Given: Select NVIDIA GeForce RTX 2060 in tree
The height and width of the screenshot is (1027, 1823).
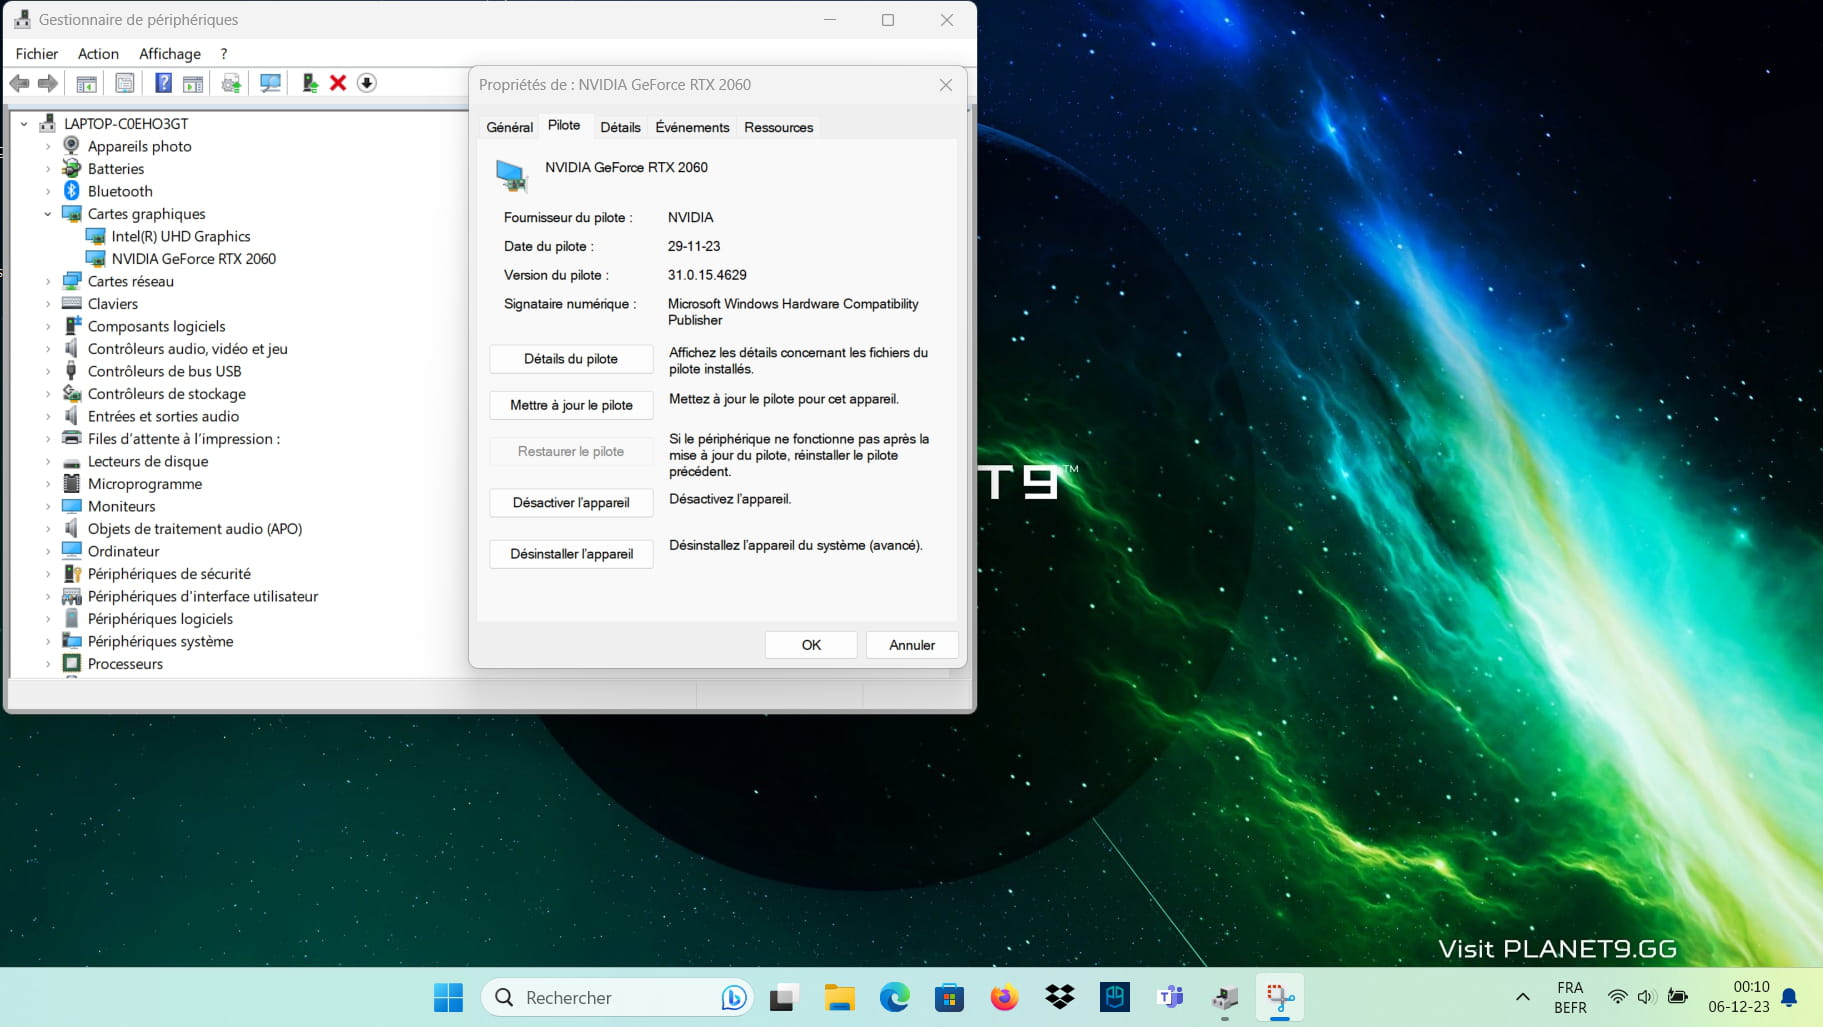Looking at the screenshot, I should pyautogui.click(x=194, y=259).
